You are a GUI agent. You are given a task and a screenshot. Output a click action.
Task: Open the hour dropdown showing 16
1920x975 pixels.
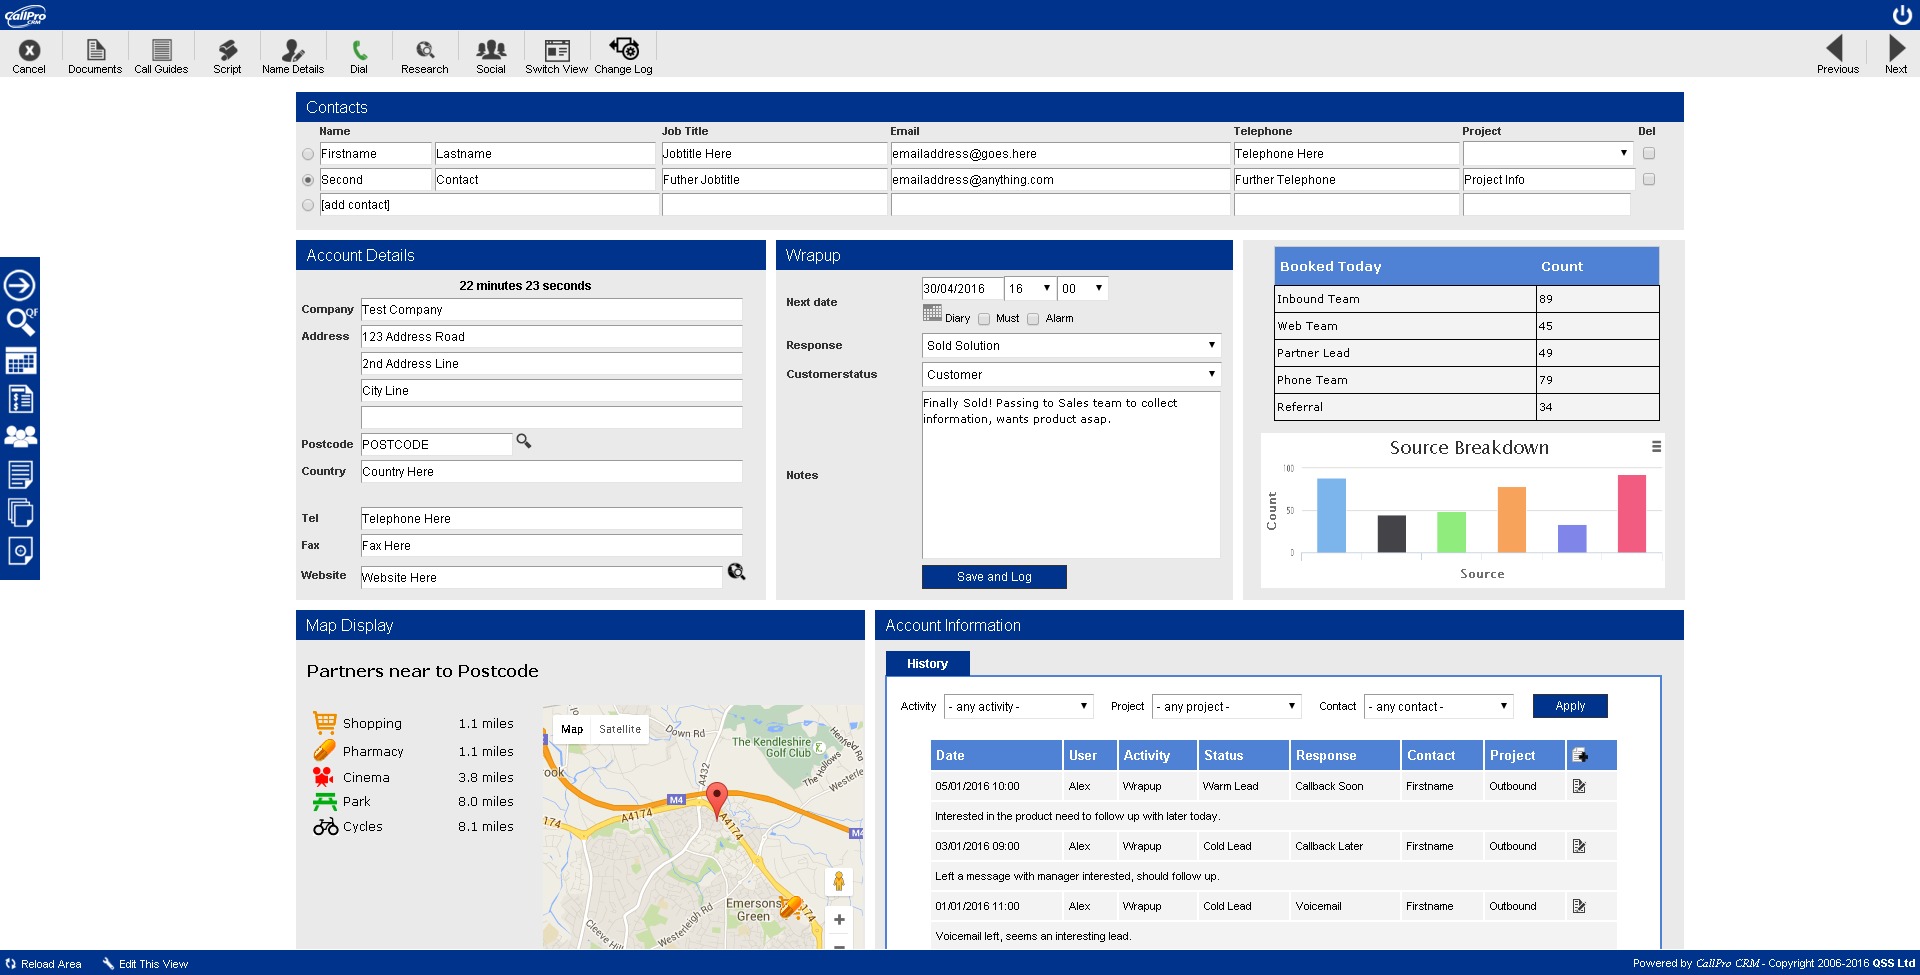[x=1030, y=289]
